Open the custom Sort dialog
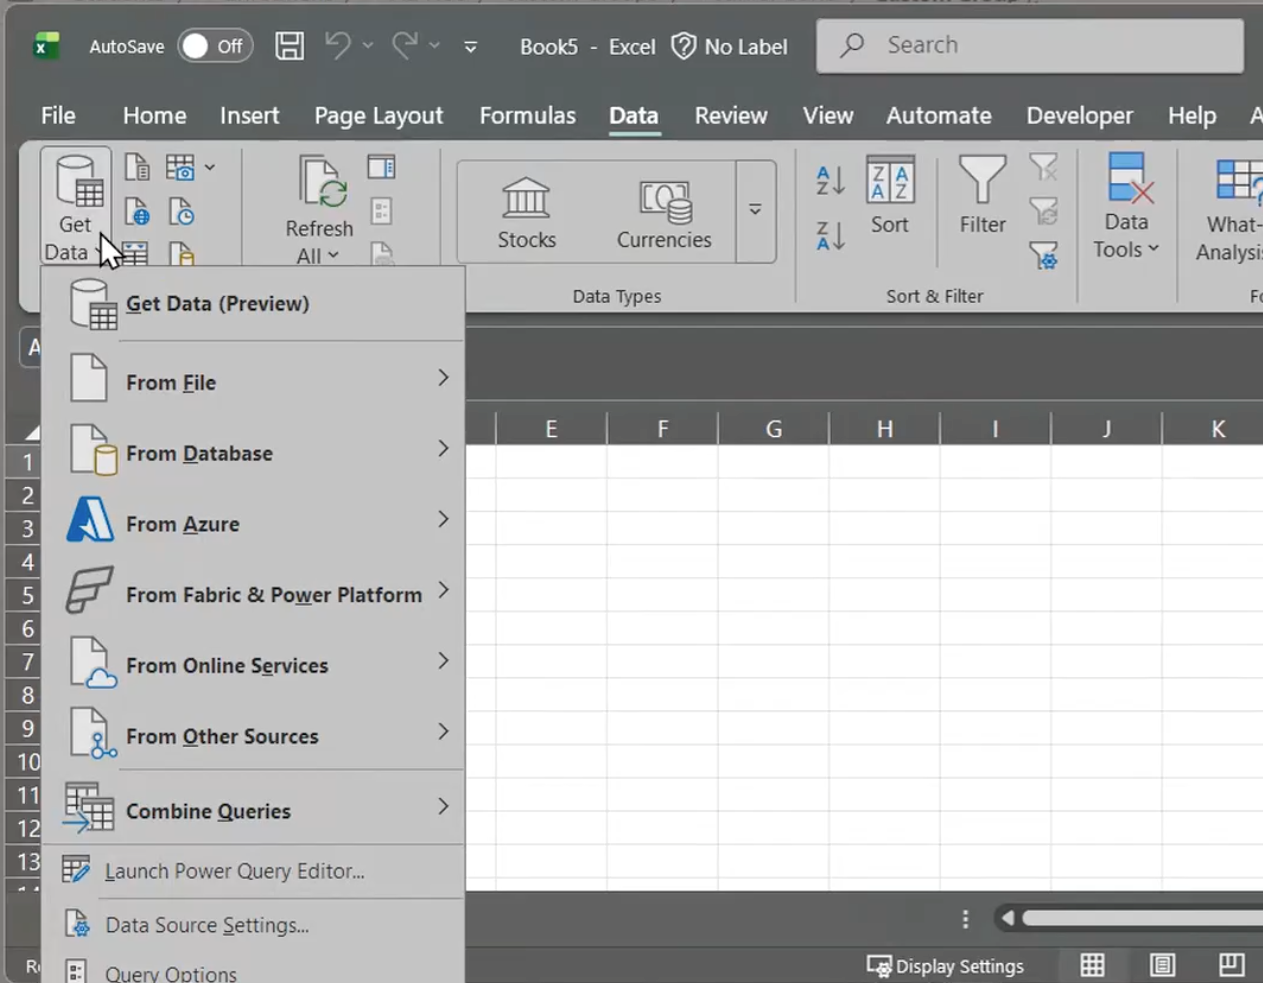This screenshot has width=1263, height=983. (889, 196)
